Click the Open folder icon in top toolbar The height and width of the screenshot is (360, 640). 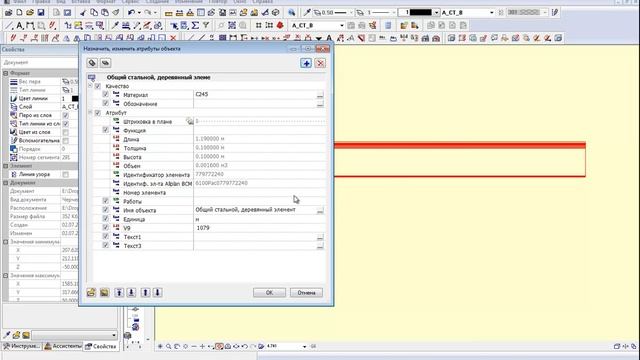(30, 13)
